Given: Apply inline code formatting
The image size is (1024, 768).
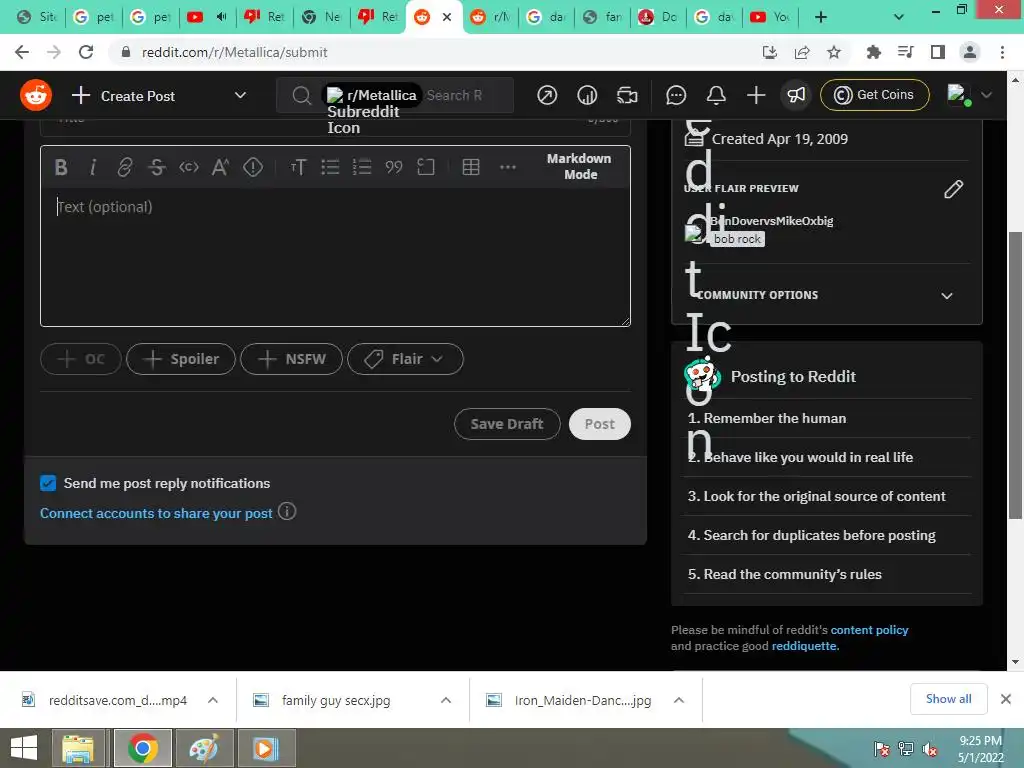Looking at the screenshot, I should [x=189, y=167].
